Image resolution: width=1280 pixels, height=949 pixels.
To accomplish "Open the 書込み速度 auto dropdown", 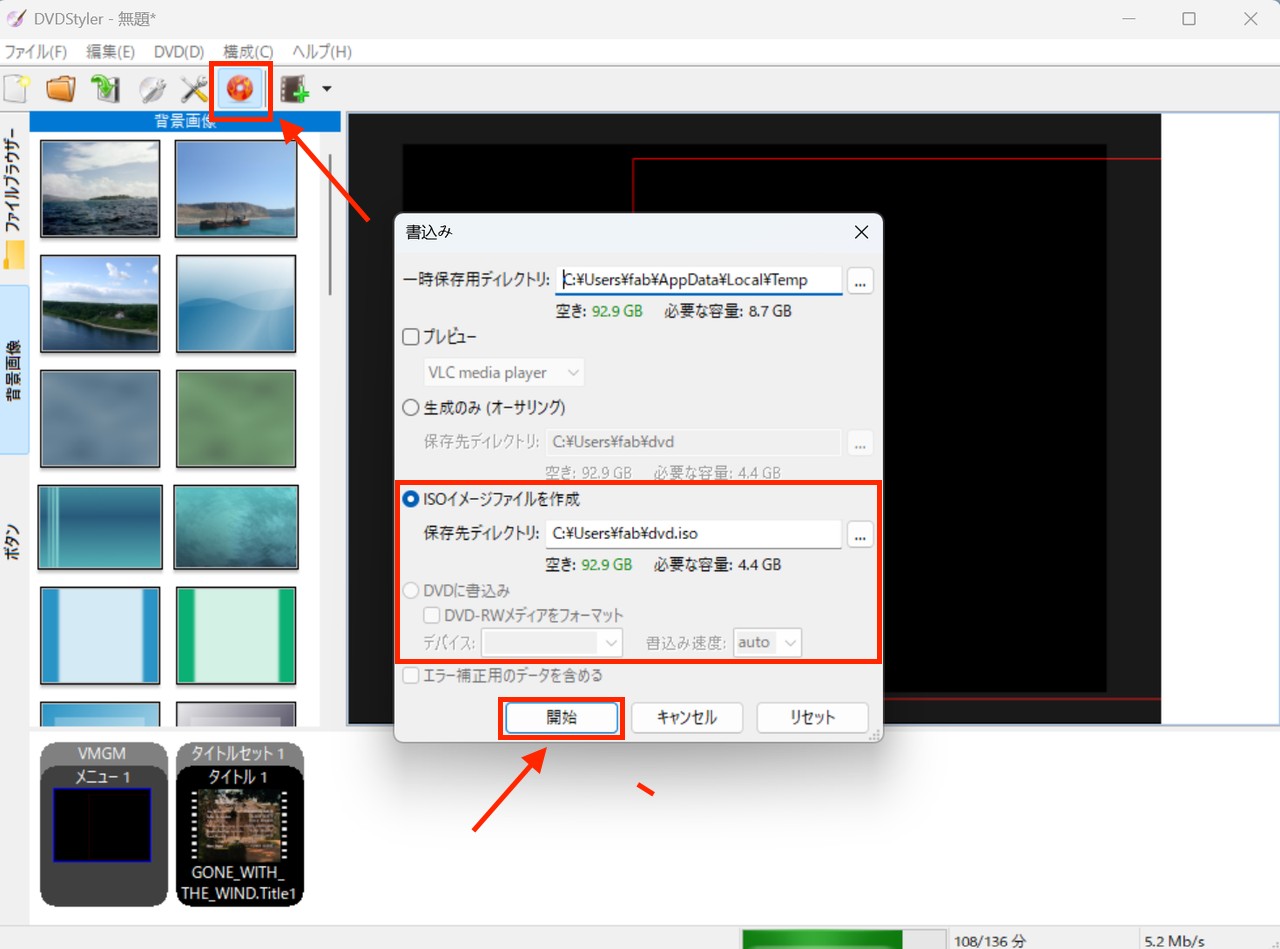I will 768,642.
